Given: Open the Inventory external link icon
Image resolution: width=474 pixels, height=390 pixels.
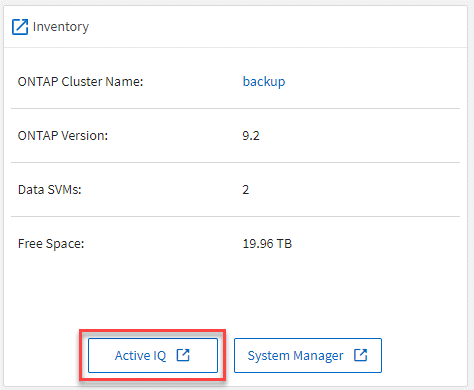Looking at the screenshot, I should click(20, 27).
